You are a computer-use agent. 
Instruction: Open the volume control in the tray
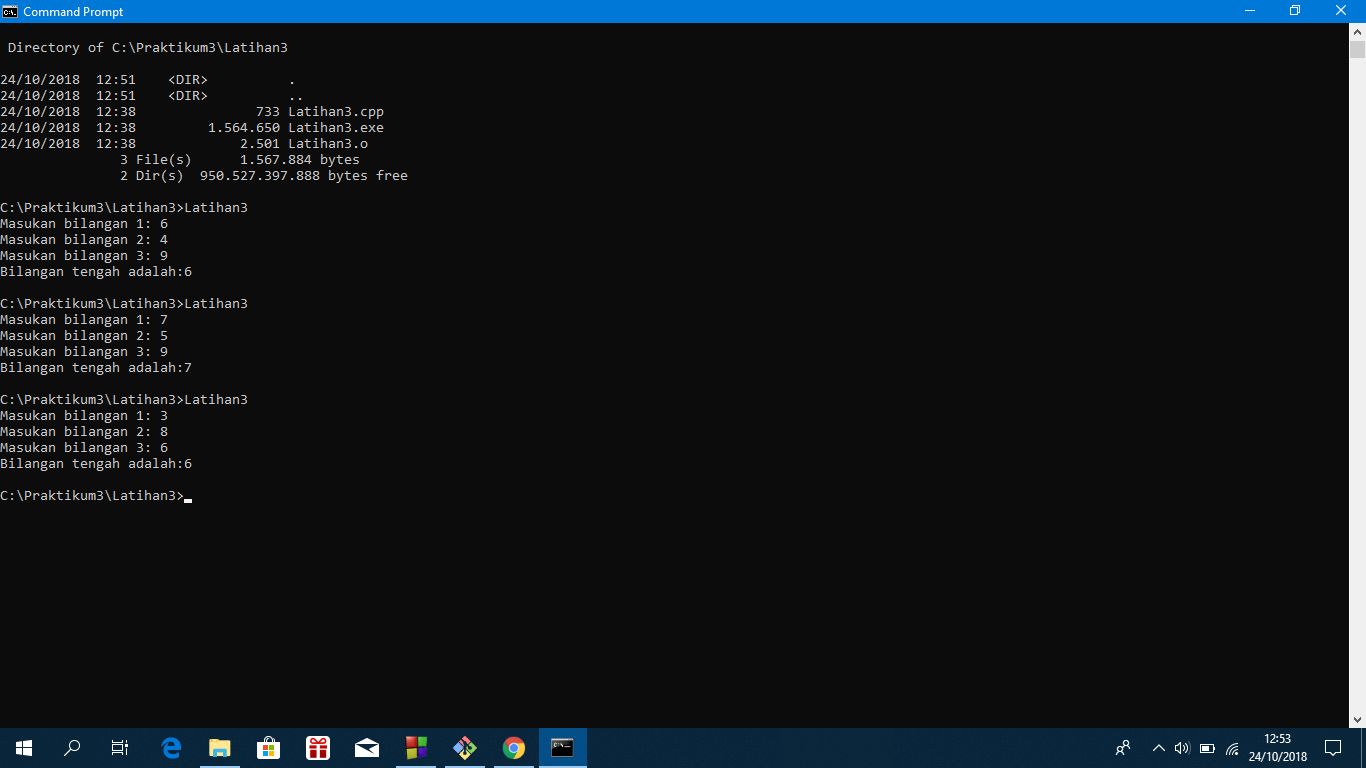click(x=1182, y=748)
